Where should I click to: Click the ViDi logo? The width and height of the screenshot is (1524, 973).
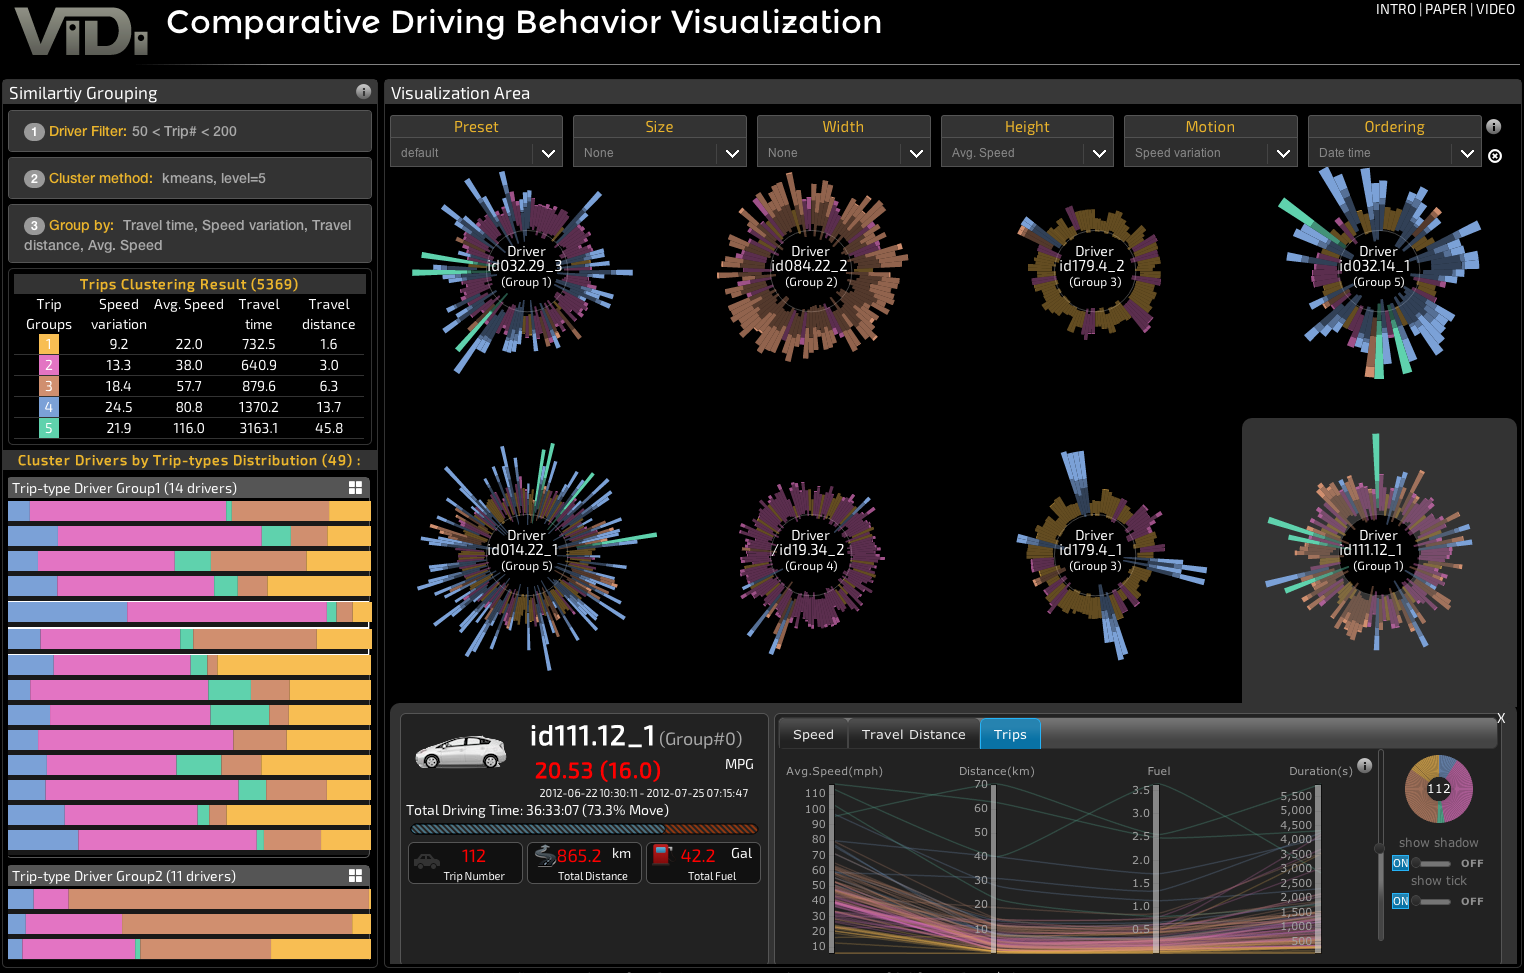tap(81, 32)
